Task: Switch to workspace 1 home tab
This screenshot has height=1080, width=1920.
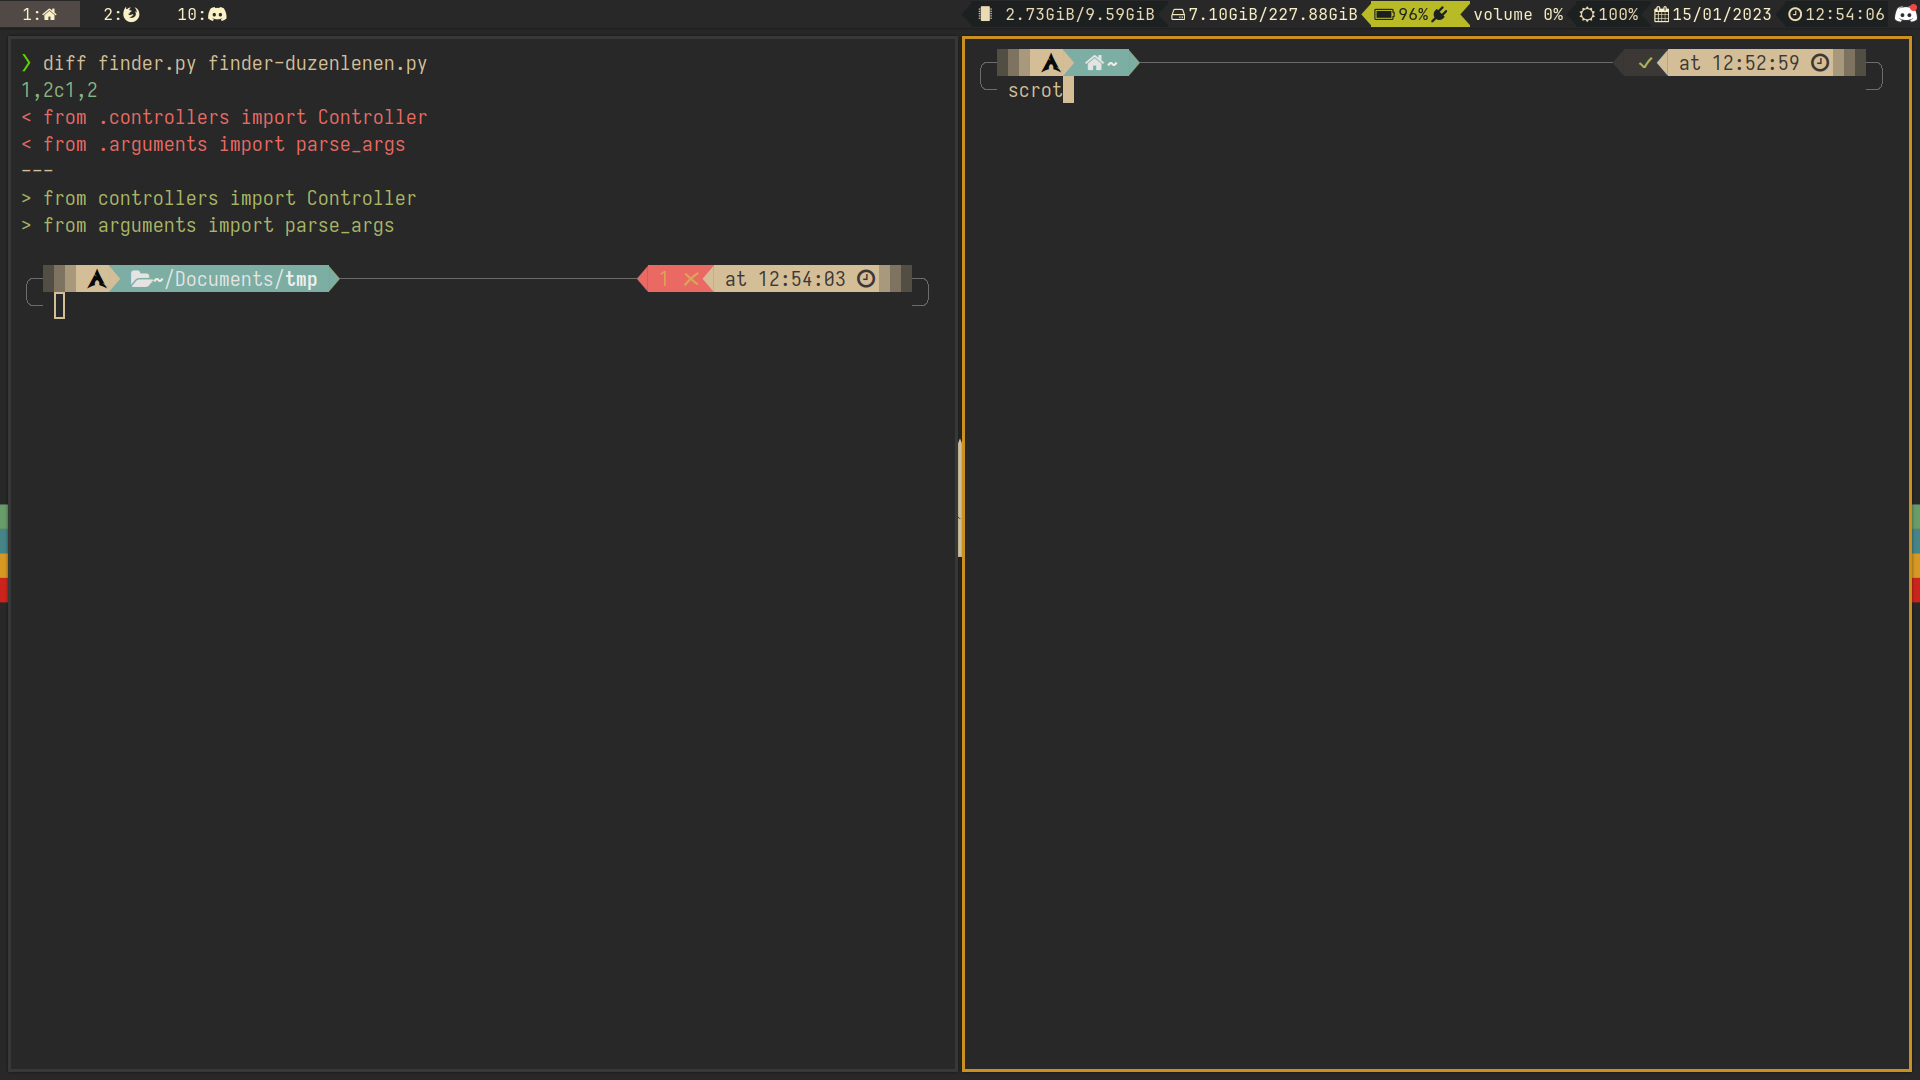Action: [x=40, y=14]
